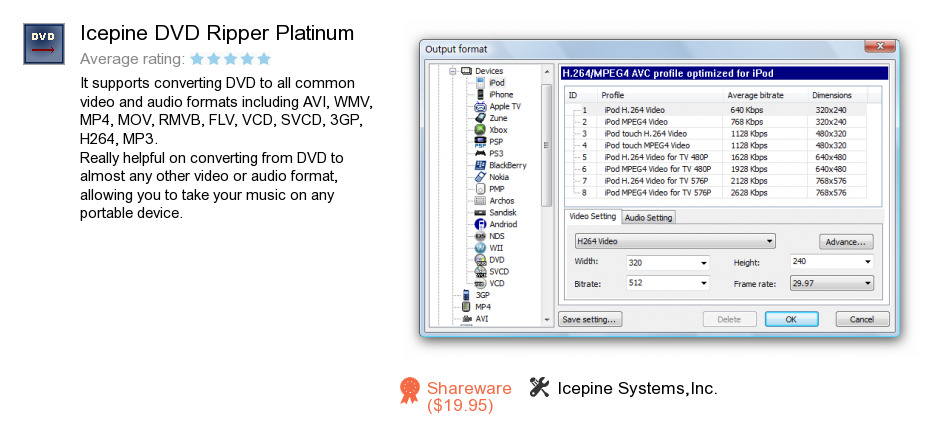This screenshot has width=940, height=441.
Task: Select the iPod touch MPEG4 Video profile
Action: click(x=716, y=146)
